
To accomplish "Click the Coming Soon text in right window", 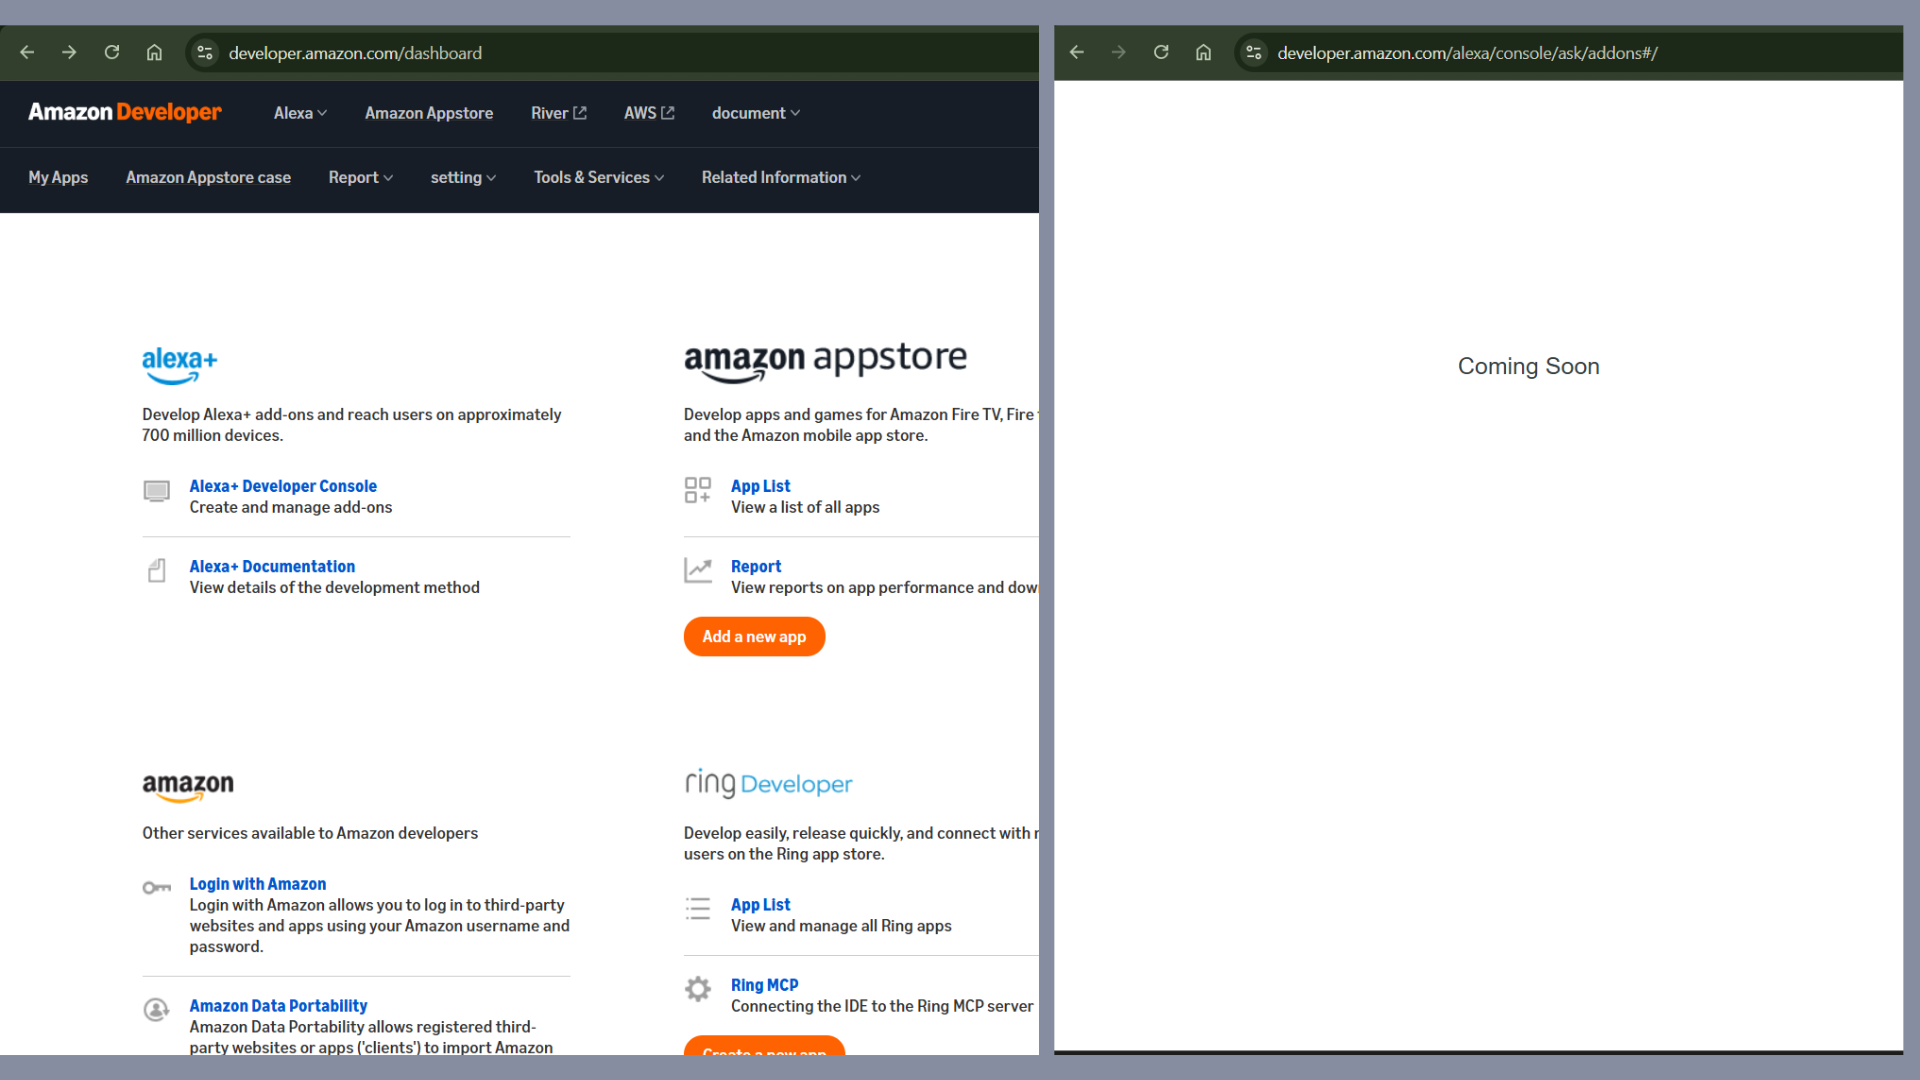I will coord(1528,366).
